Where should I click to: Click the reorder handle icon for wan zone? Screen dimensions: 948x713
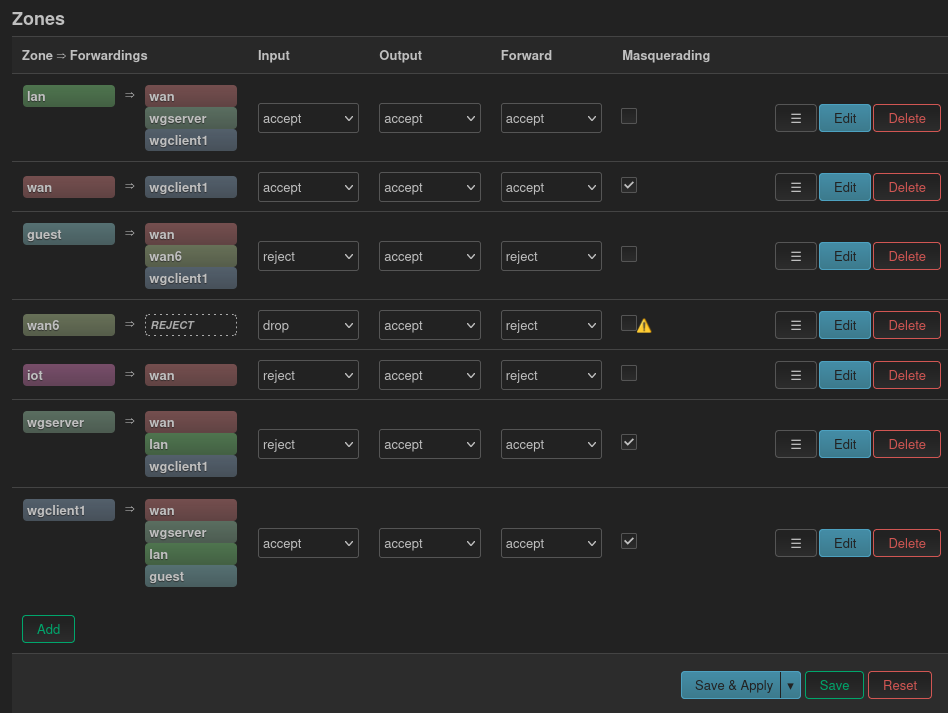point(796,187)
